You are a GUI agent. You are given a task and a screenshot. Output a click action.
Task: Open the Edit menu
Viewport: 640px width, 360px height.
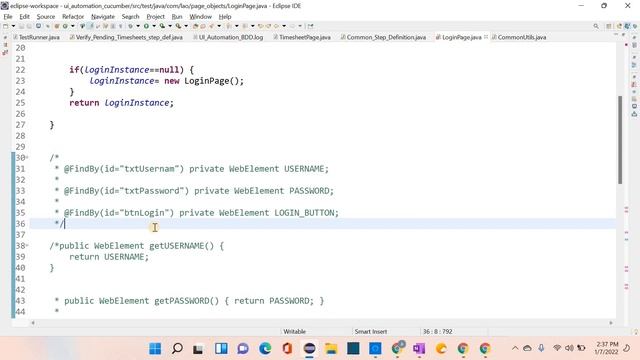(24, 17)
